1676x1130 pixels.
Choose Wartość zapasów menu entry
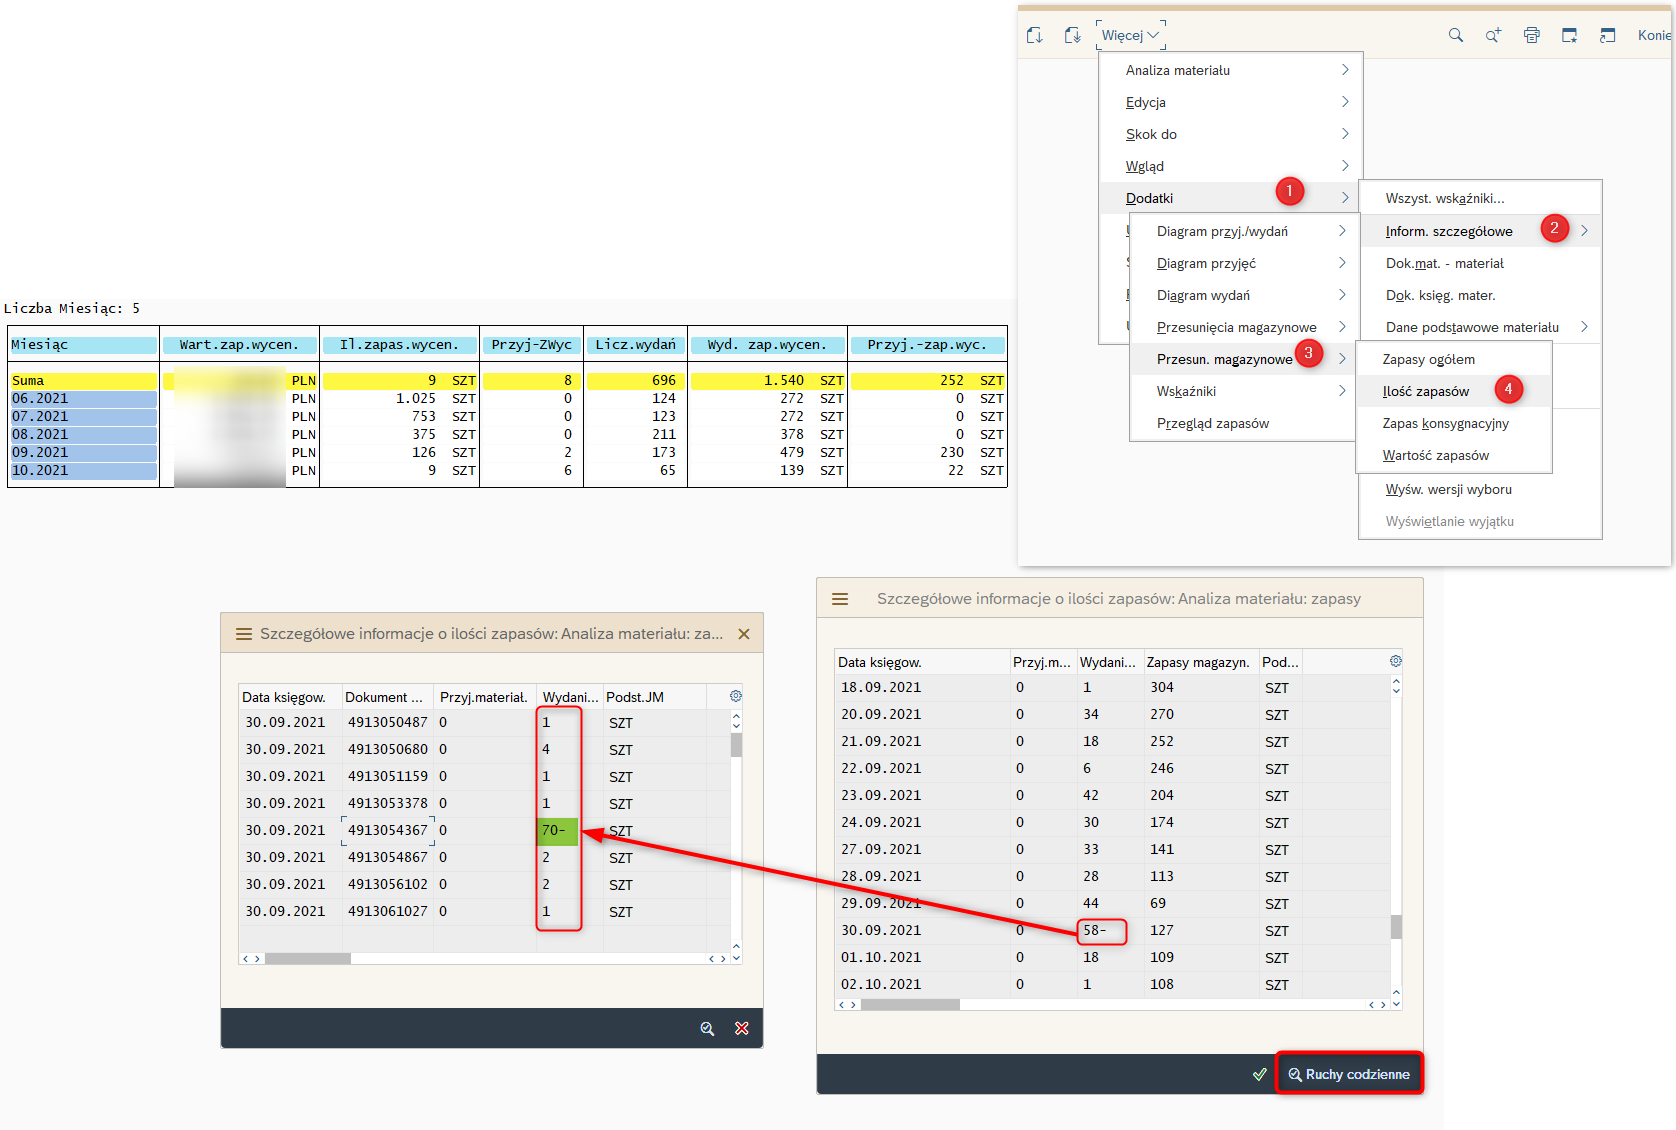click(1435, 455)
